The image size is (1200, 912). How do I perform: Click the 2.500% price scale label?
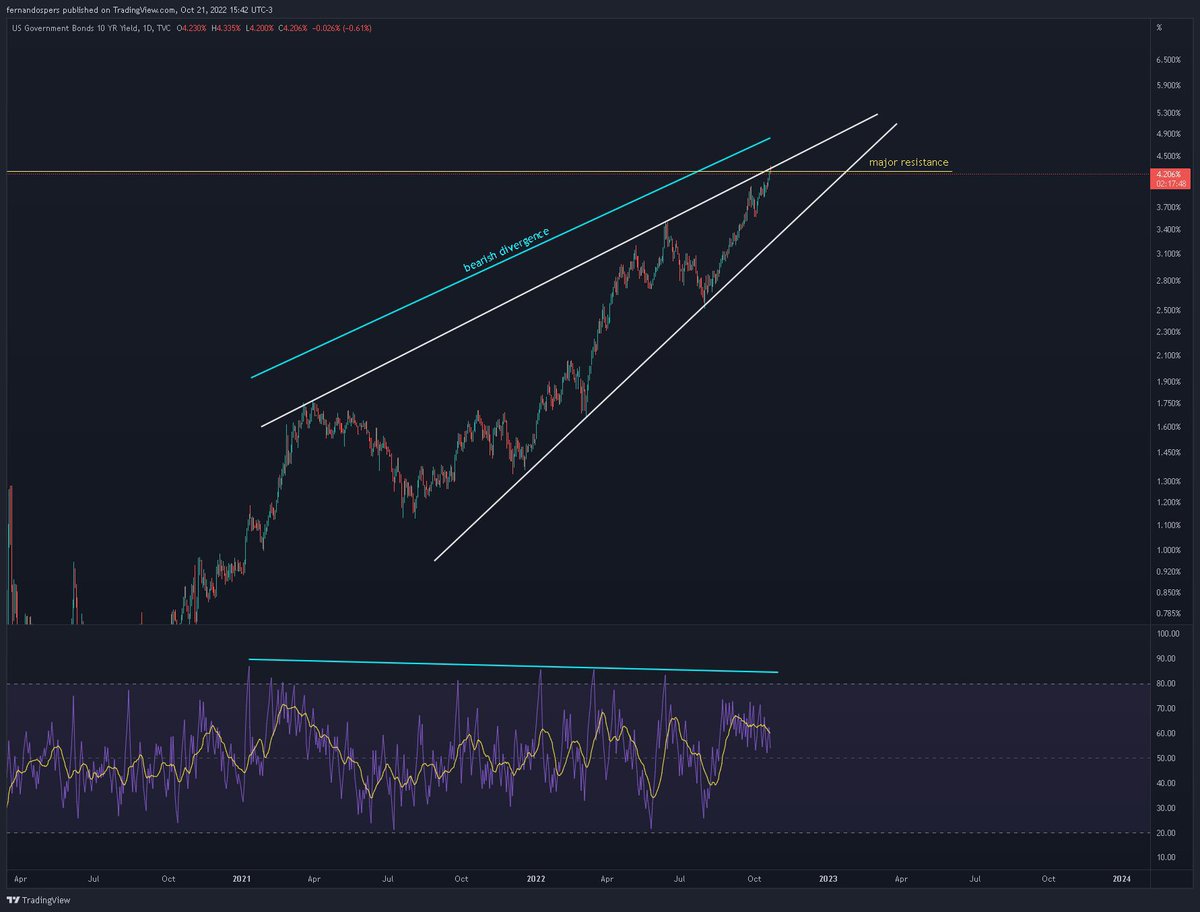click(x=1168, y=309)
